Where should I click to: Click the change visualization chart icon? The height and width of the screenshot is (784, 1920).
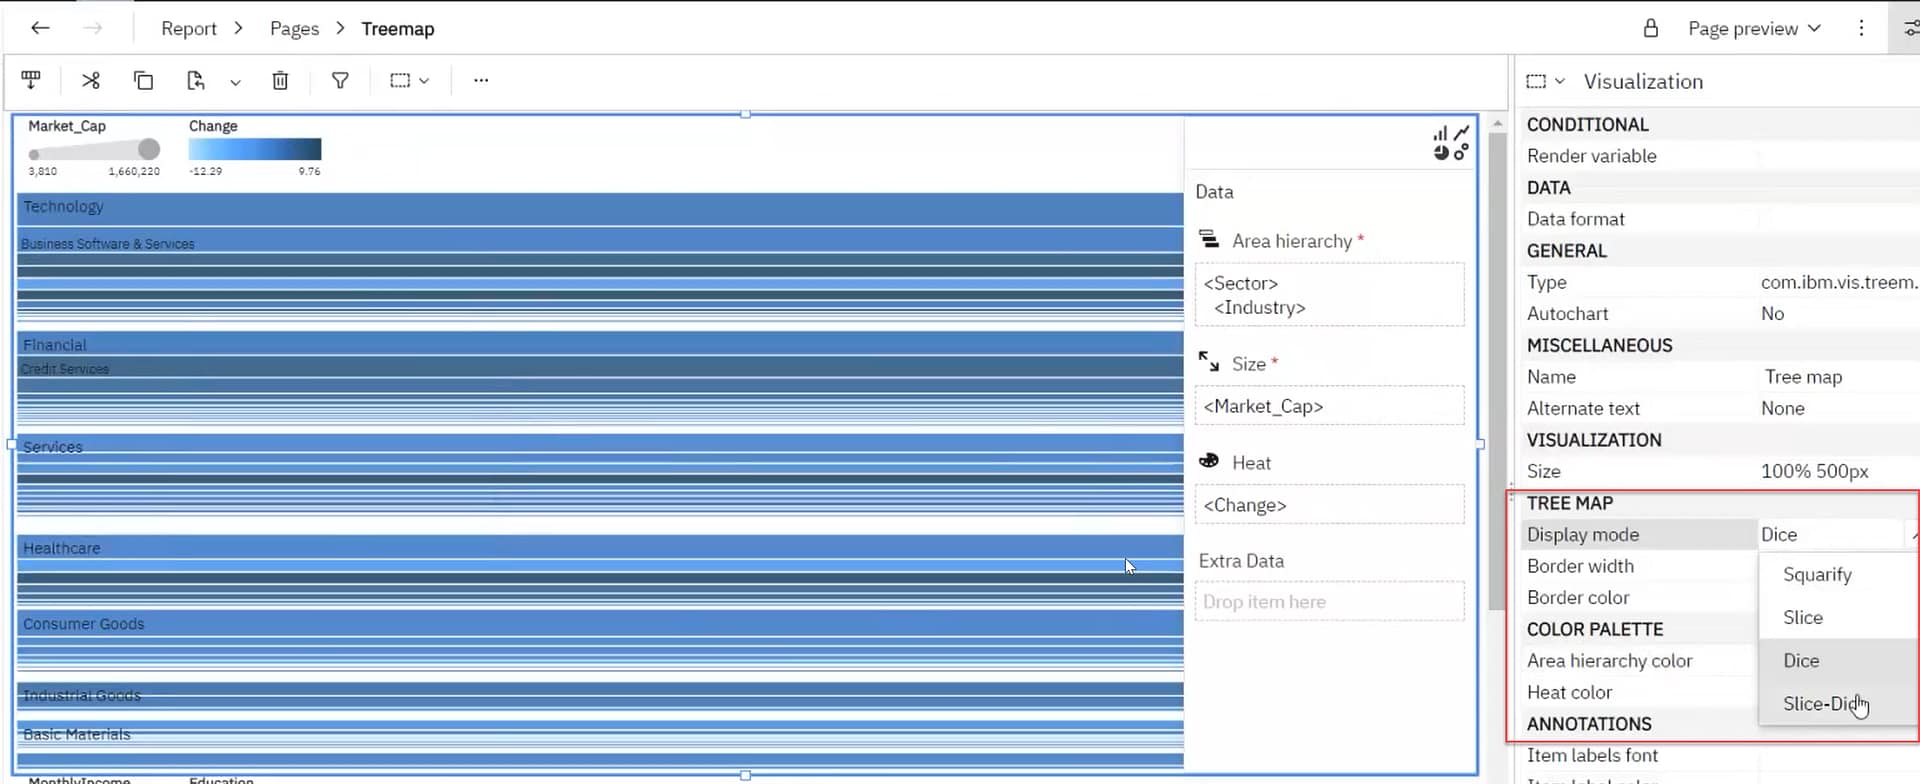click(x=1450, y=143)
